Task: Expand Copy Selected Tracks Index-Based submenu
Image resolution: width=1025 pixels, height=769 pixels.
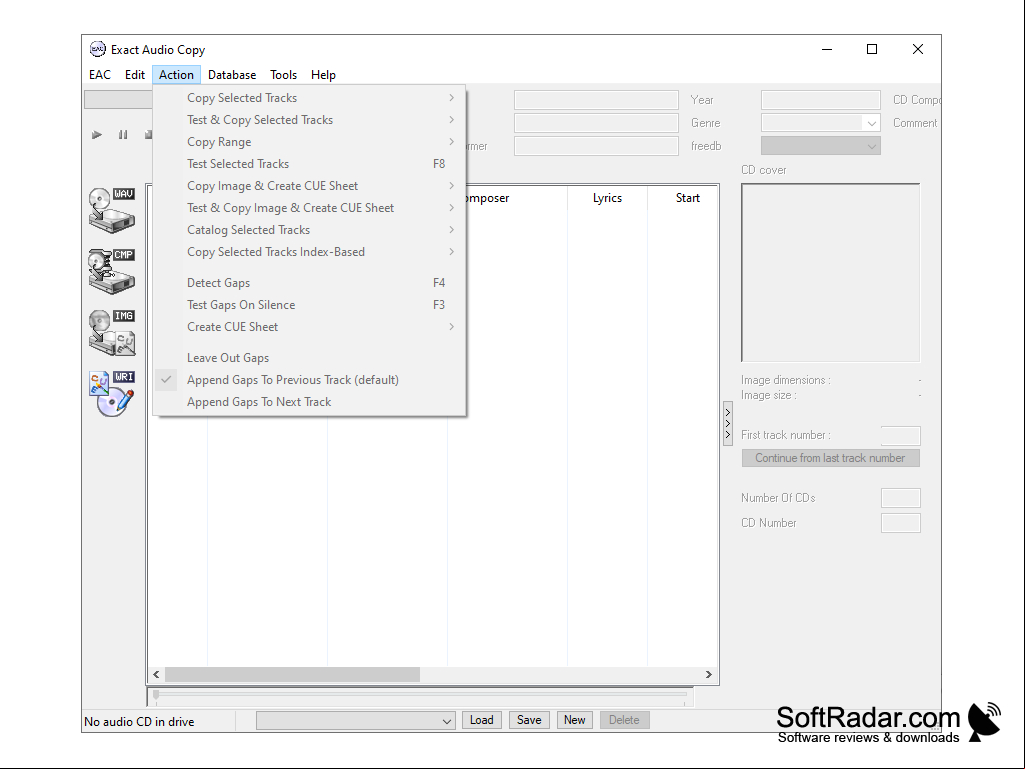Action: click(309, 252)
